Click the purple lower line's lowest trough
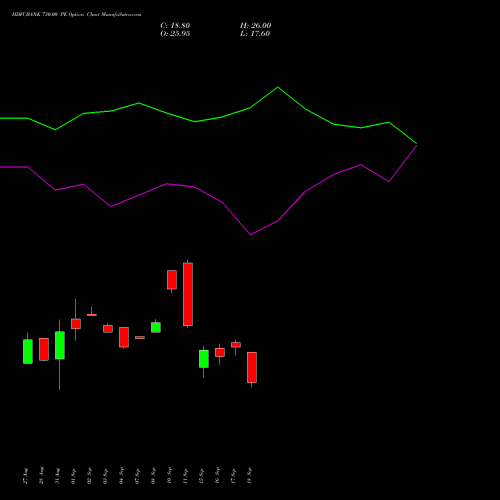Screen dimensions: 500x500 point(250,234)
